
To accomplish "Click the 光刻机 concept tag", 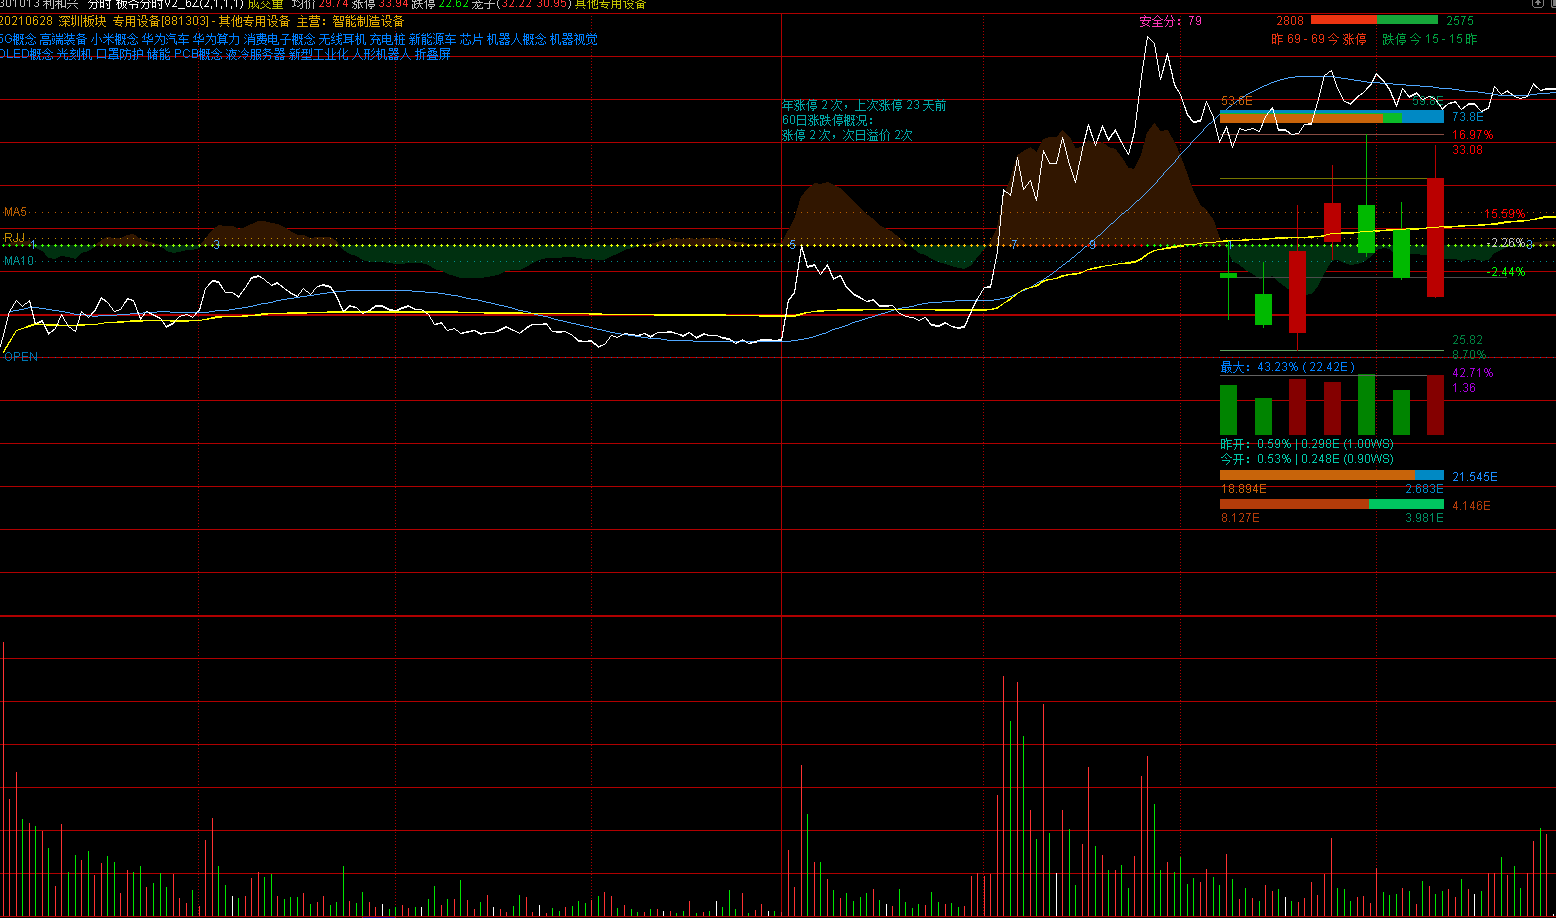I will point(74,54).
